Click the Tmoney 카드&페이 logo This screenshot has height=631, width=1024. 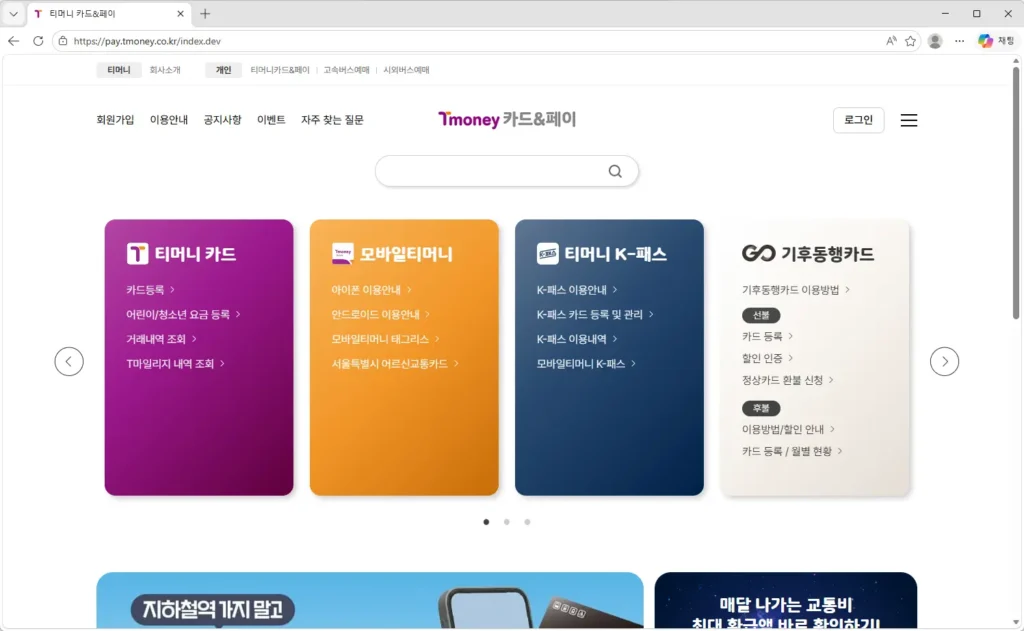click(507, 120)
